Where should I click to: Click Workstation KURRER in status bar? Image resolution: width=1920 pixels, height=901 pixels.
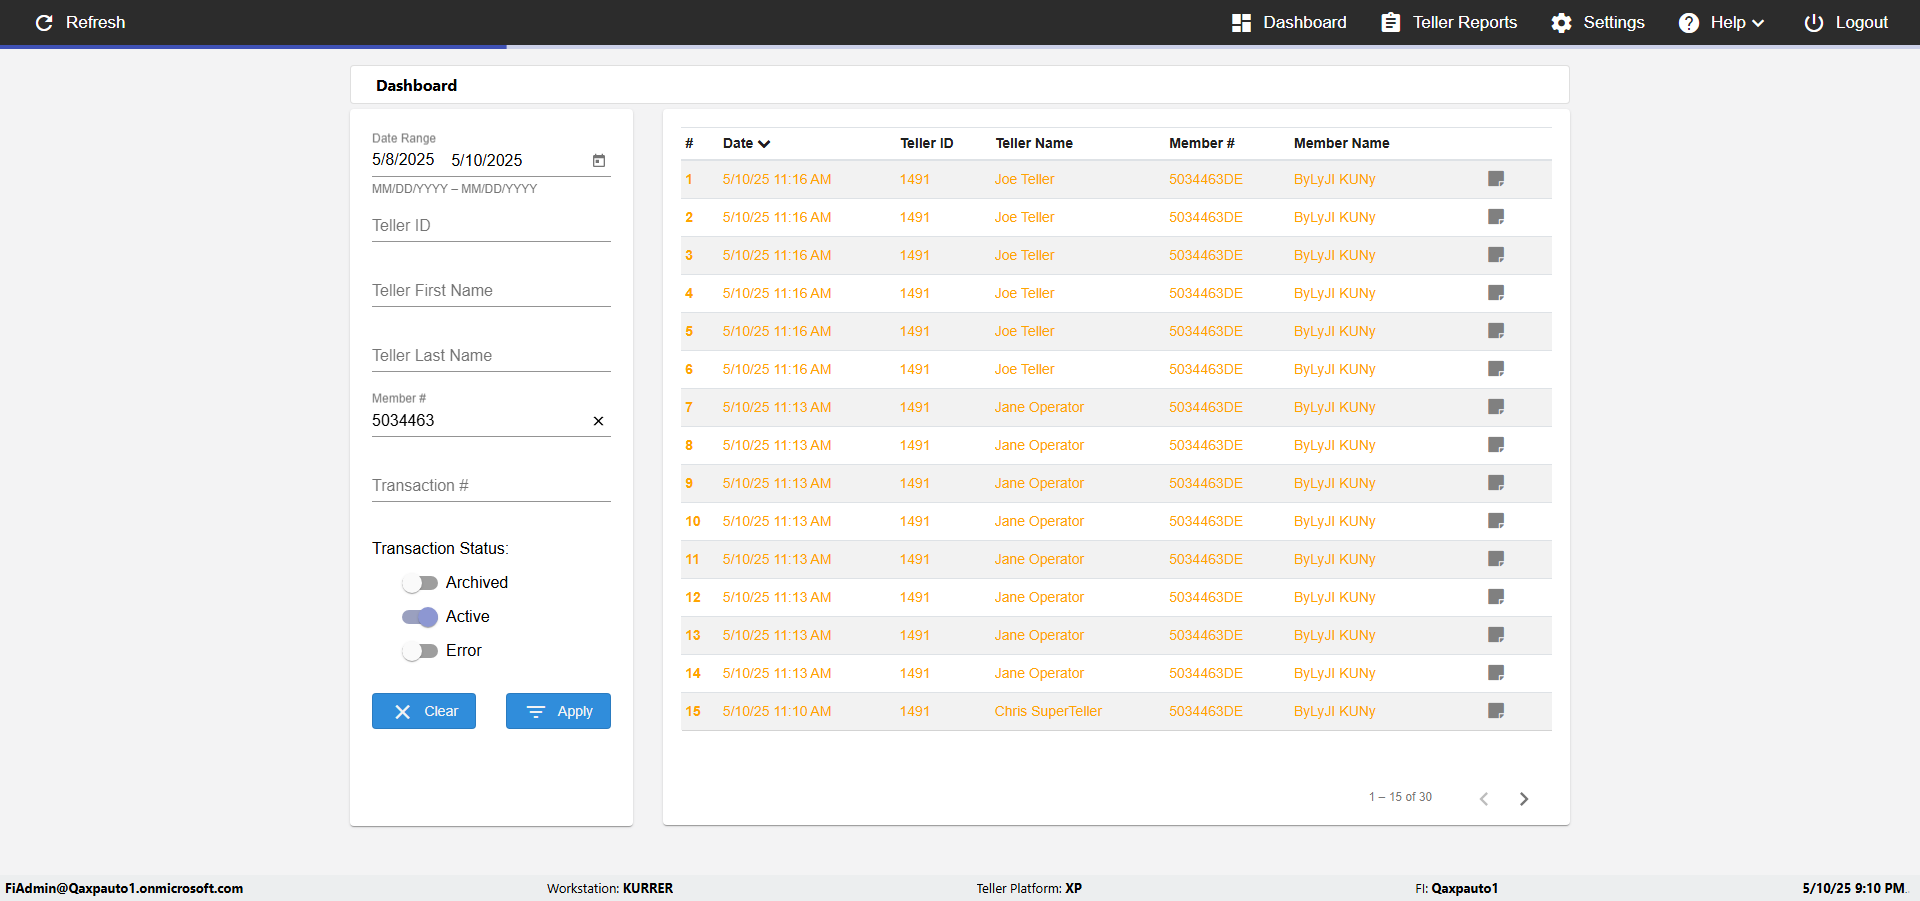point(610,888)
